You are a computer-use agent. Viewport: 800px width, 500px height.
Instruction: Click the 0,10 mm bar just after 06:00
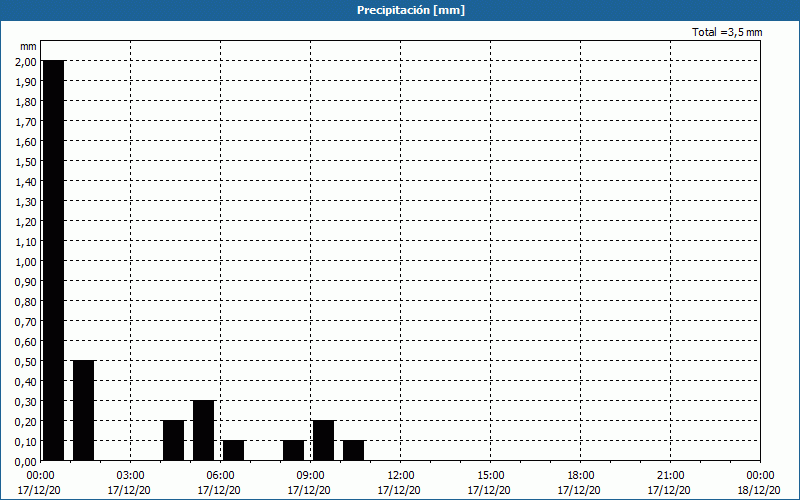click(234, 451)
